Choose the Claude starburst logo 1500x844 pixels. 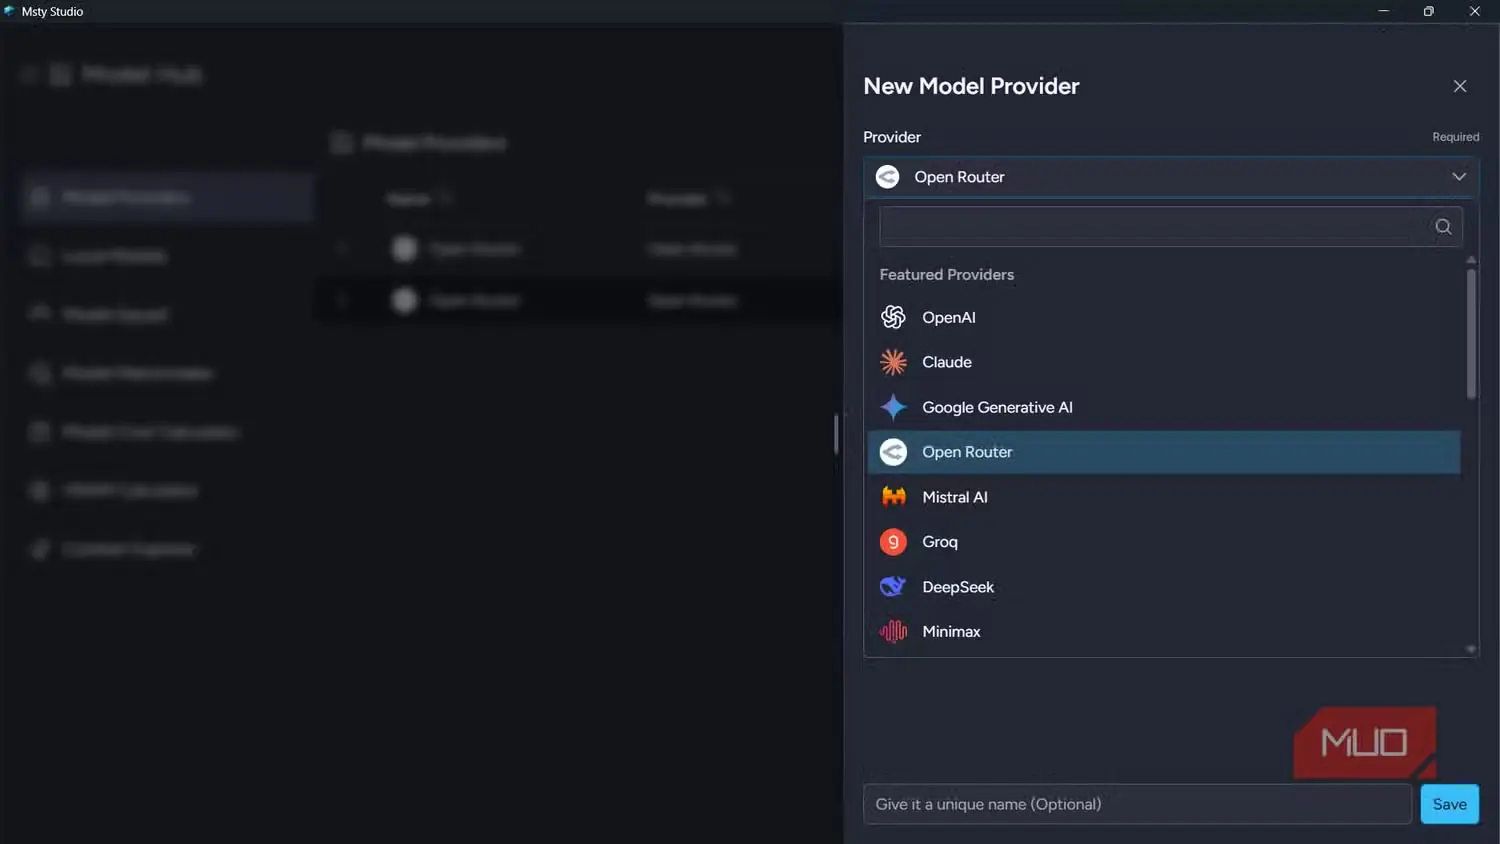pyautogui.click(x=893, y=362)
